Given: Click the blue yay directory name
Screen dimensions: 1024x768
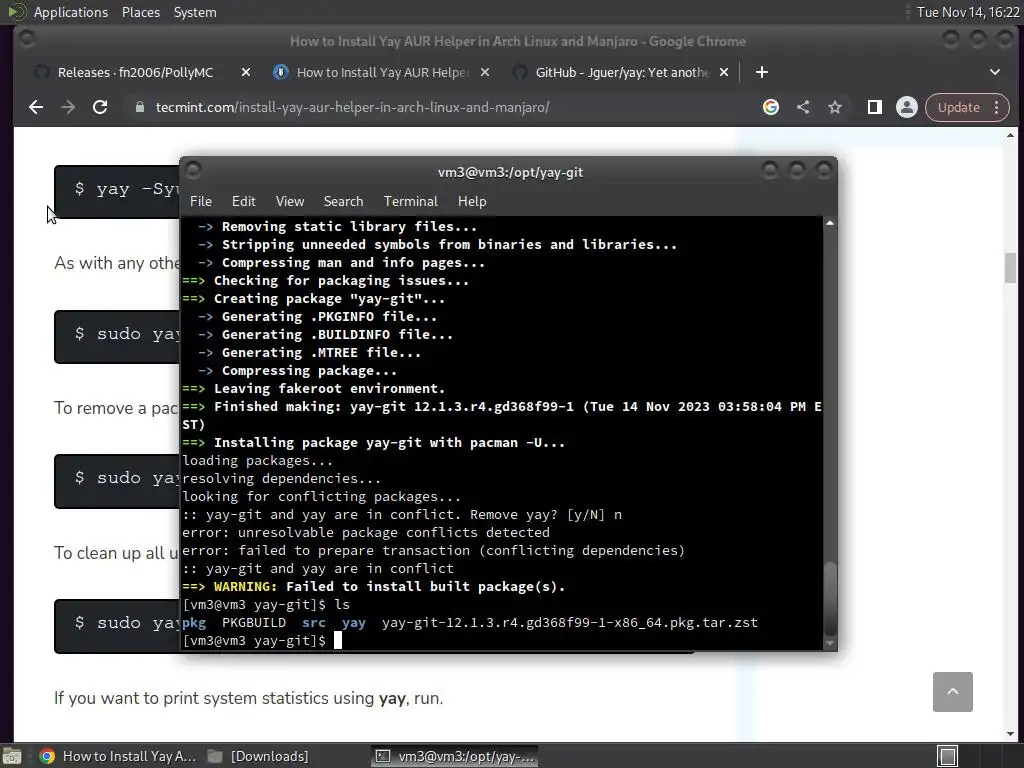Looking at the screenshot, I should tap(354, 622).
